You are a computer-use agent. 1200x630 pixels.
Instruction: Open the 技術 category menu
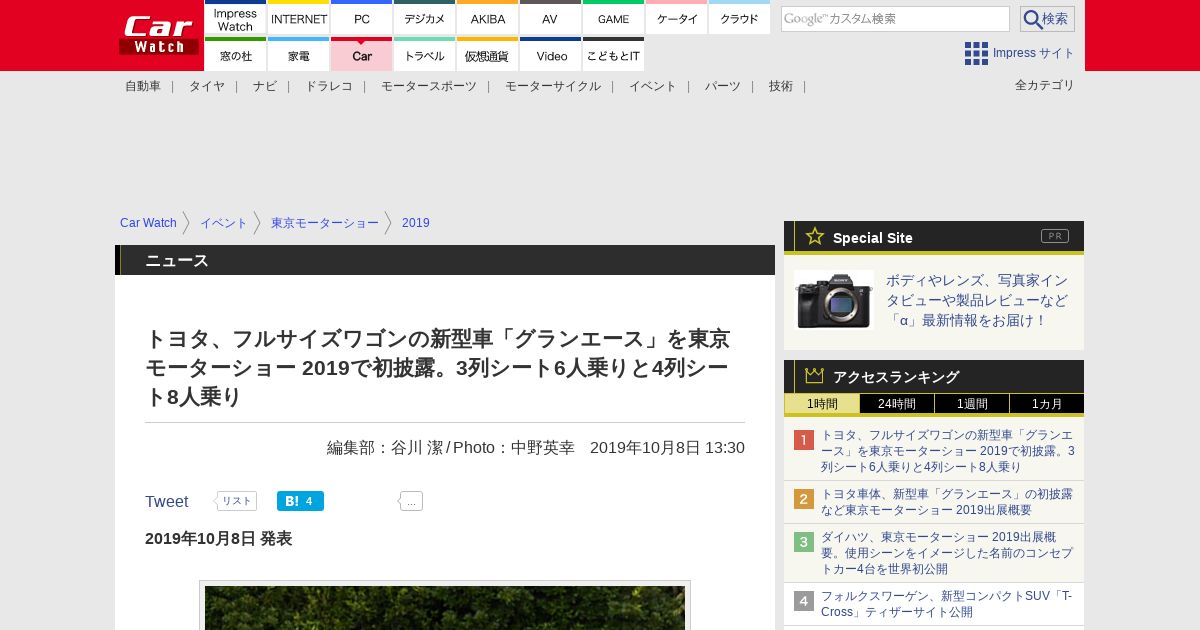(x=781, y=86)
